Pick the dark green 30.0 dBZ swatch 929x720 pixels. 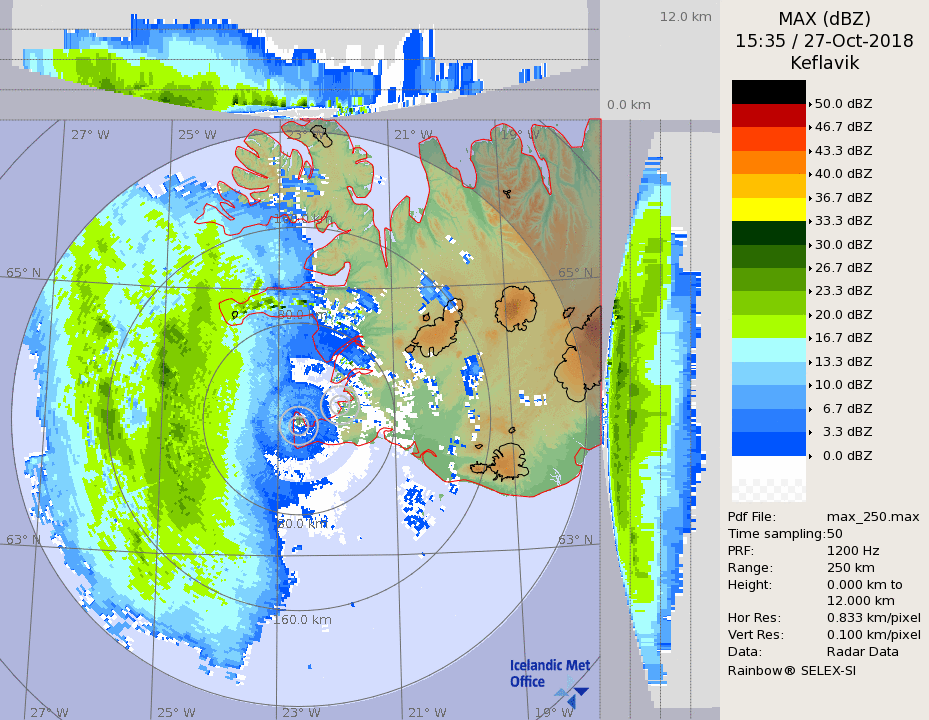(768, 232)
